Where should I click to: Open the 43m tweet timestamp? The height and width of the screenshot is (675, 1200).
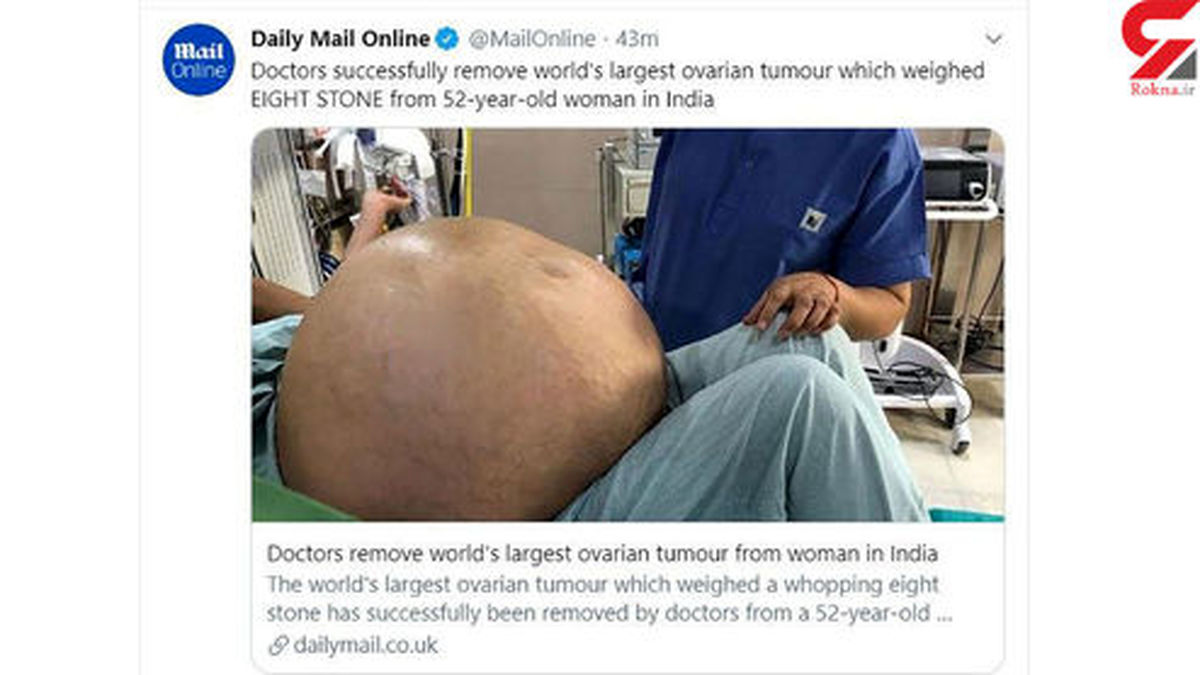coord(637,40)
